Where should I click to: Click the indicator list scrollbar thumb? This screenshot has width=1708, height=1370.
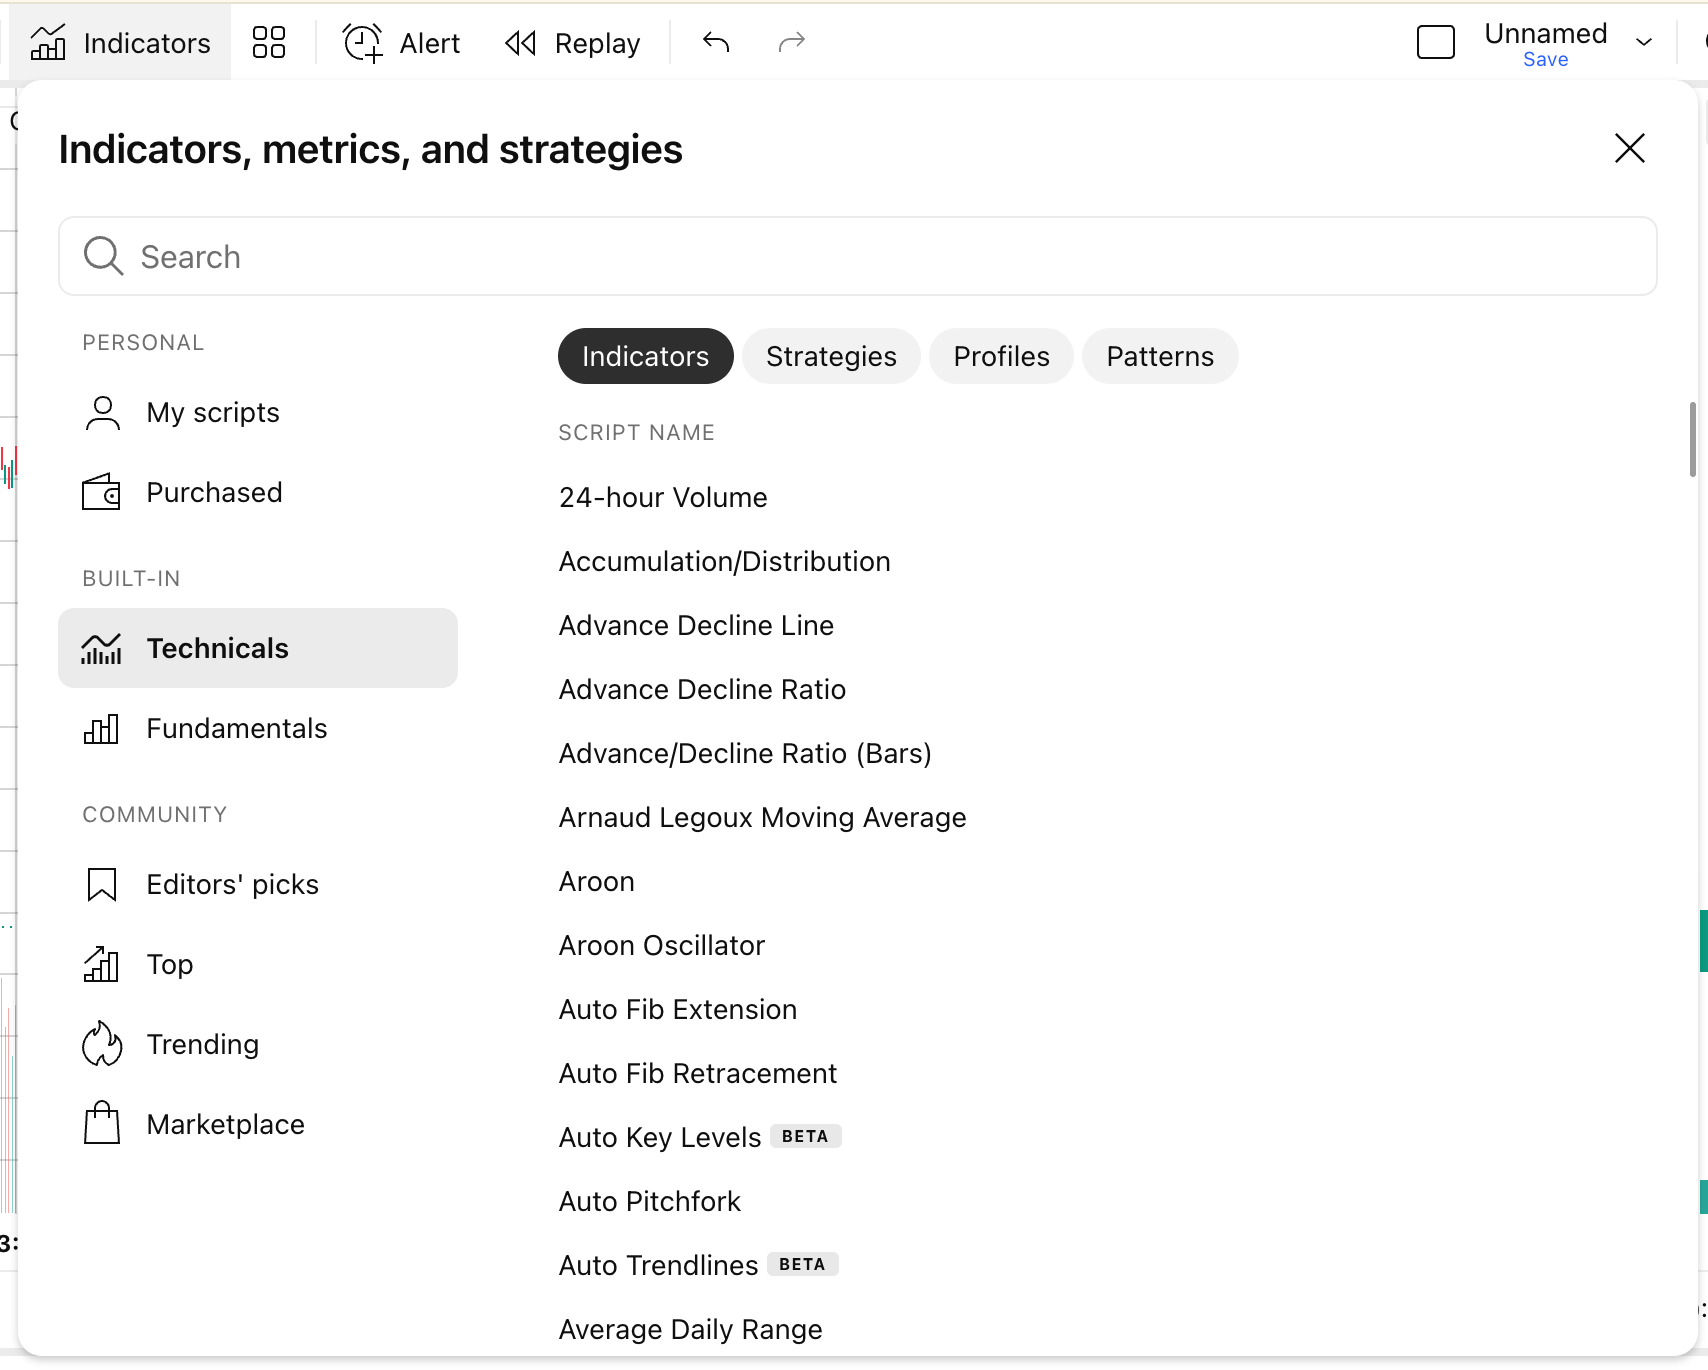tap(1692, 439)
